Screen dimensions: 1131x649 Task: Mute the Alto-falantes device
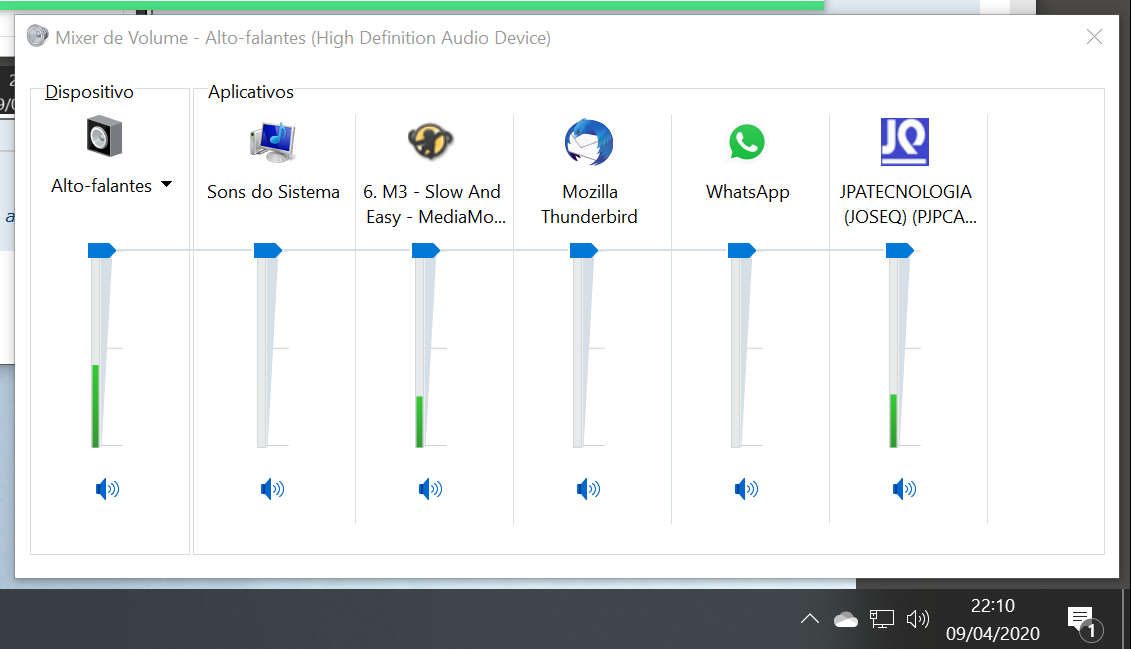107,489
